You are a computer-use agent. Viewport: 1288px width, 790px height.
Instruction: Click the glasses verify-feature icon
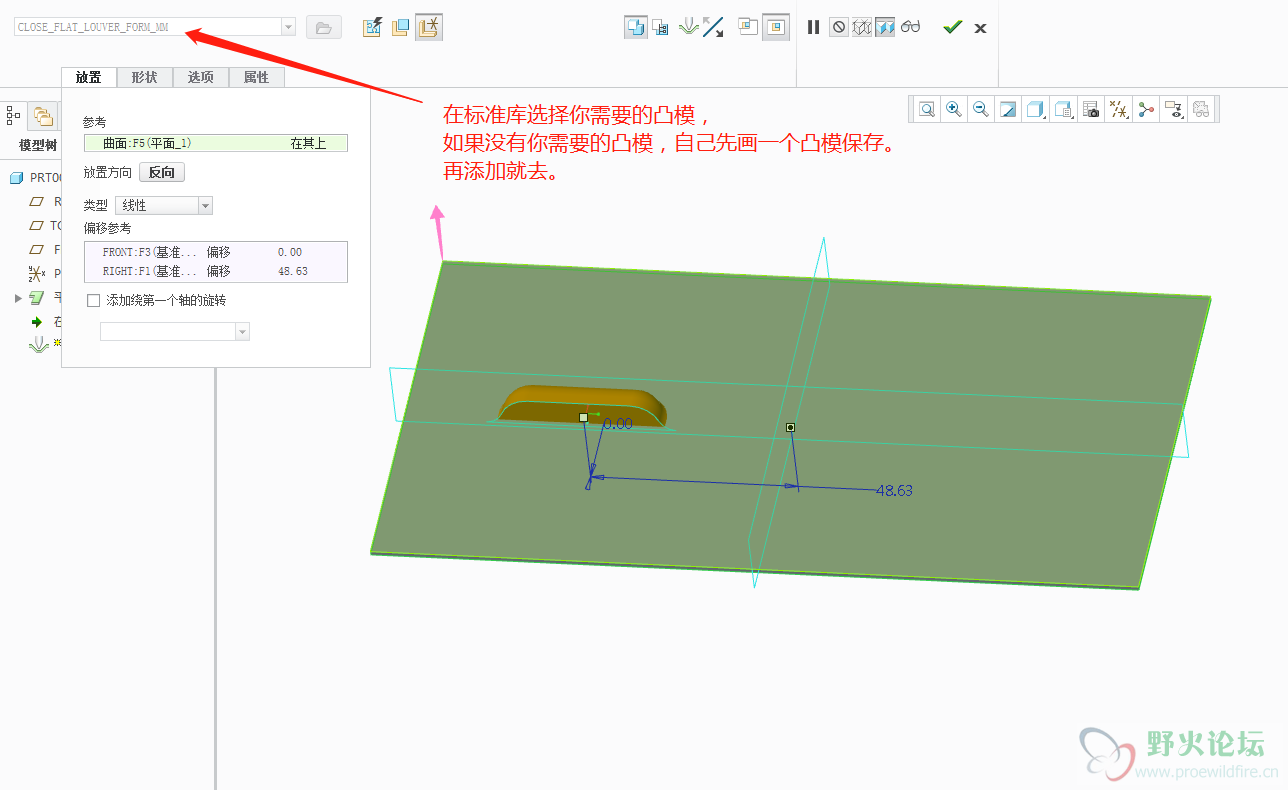[x=910, y=28]
